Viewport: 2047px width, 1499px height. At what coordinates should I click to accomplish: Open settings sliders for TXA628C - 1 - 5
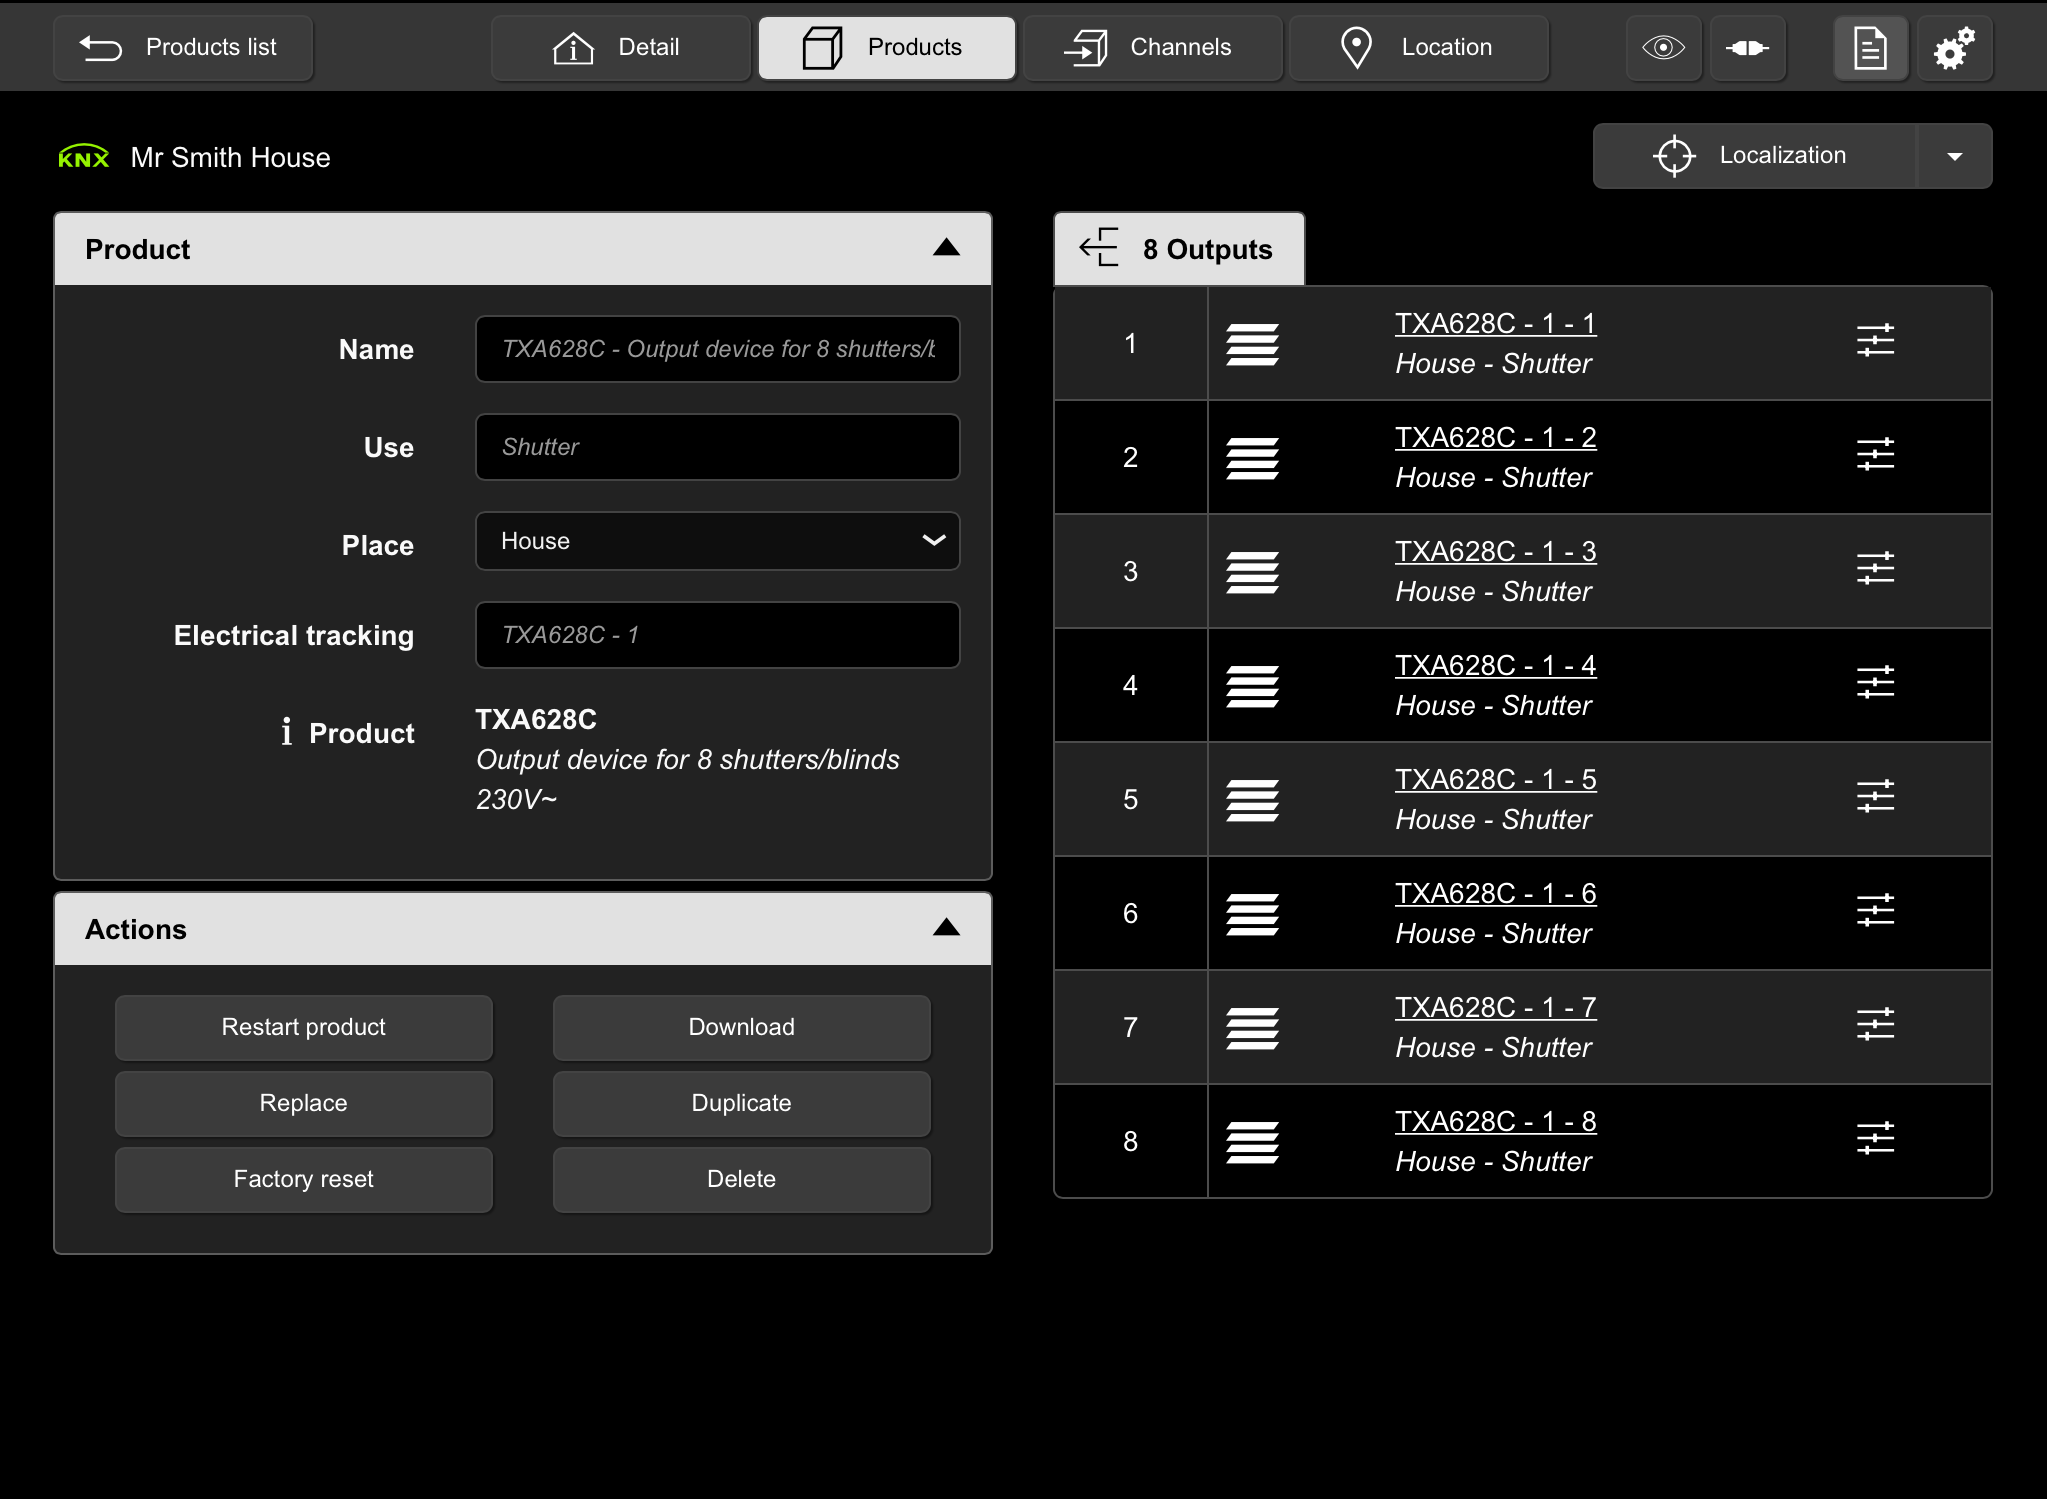point(1875,797)
